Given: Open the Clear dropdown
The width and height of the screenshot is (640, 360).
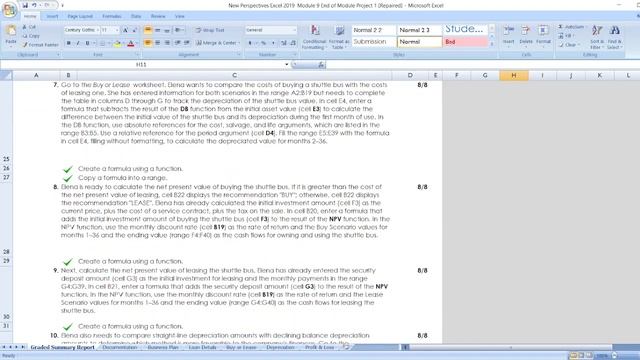Looking at the screenshot, I should coord(568,45).
